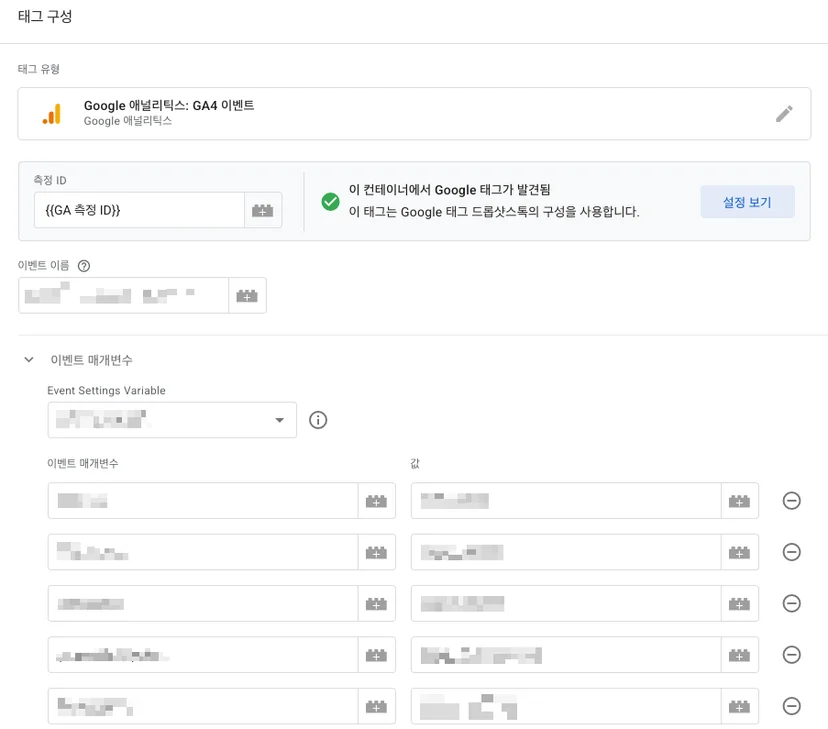
Task: Click the Google Analytics bar chart logo
Action: click(52, 113)
